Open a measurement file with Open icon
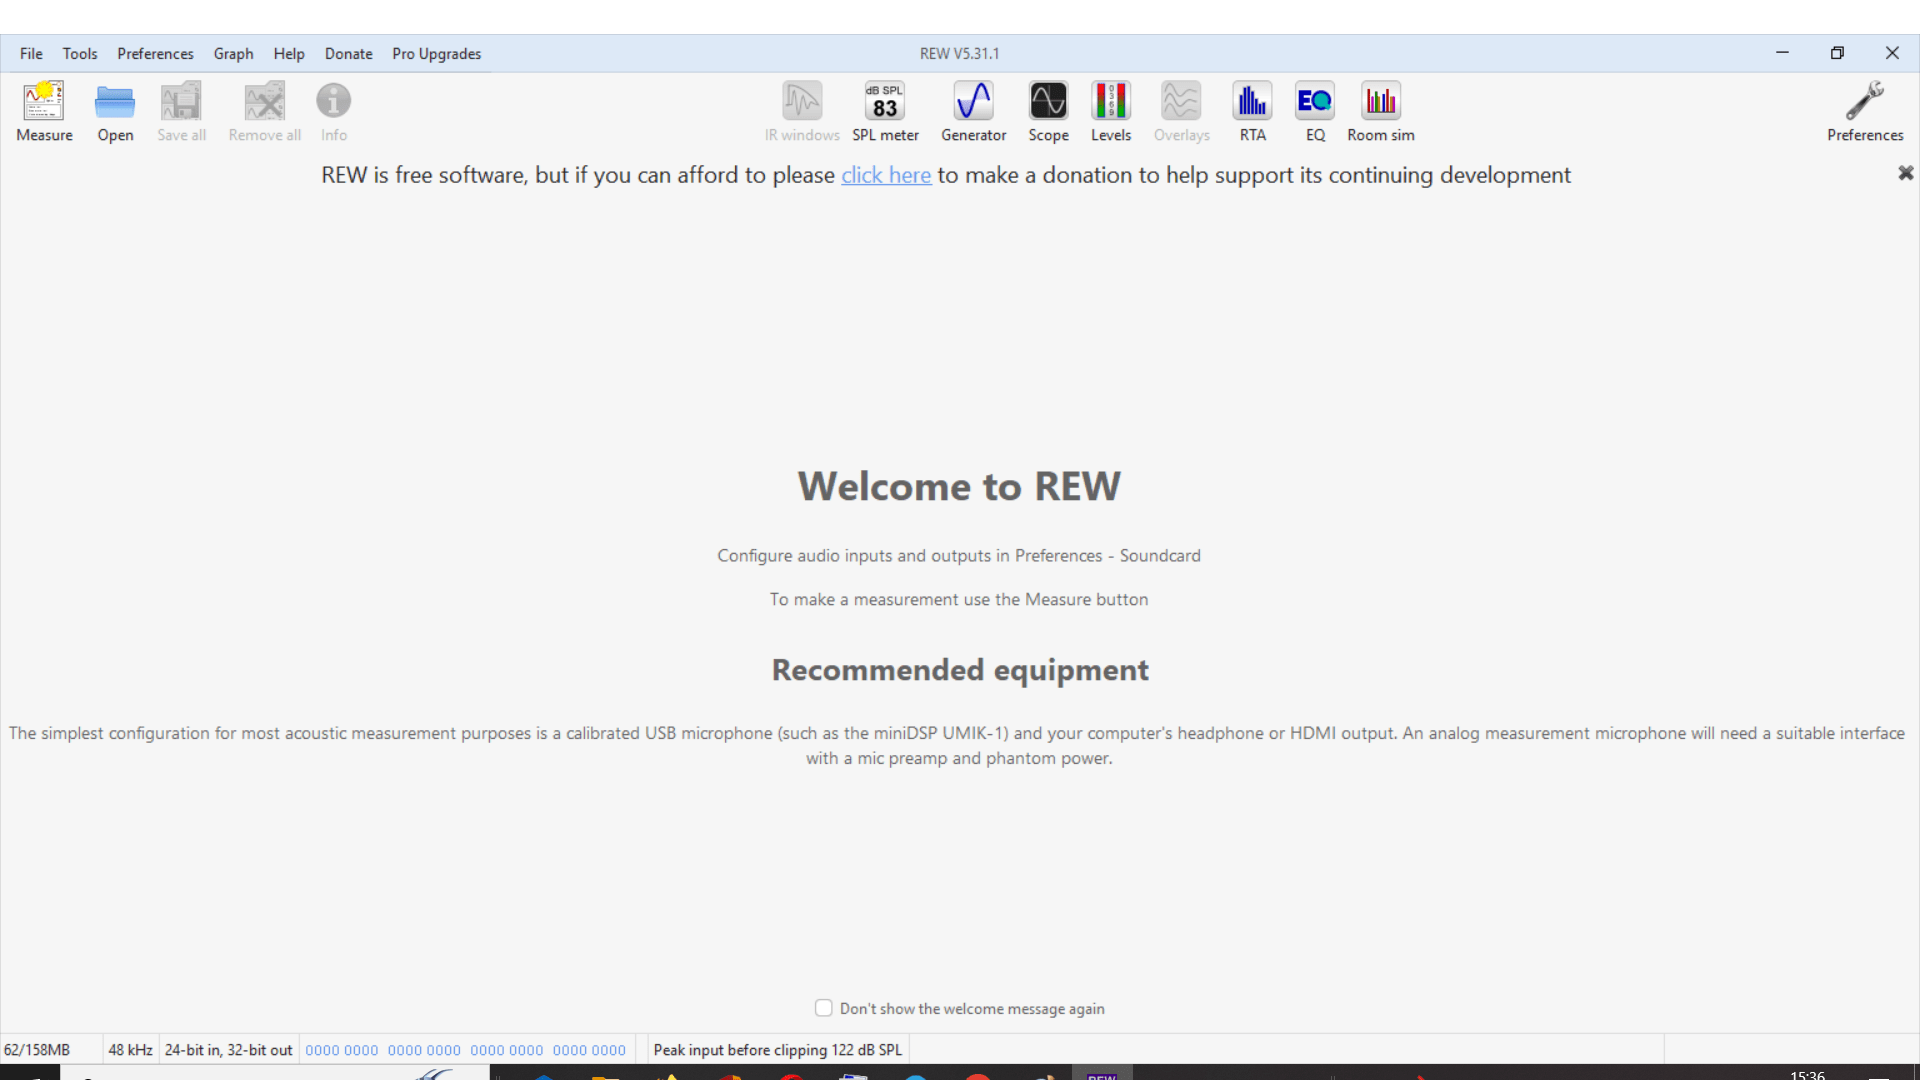Viewport: 1920px width, 1080px height. pyautogui.click(x=115, y=112)
